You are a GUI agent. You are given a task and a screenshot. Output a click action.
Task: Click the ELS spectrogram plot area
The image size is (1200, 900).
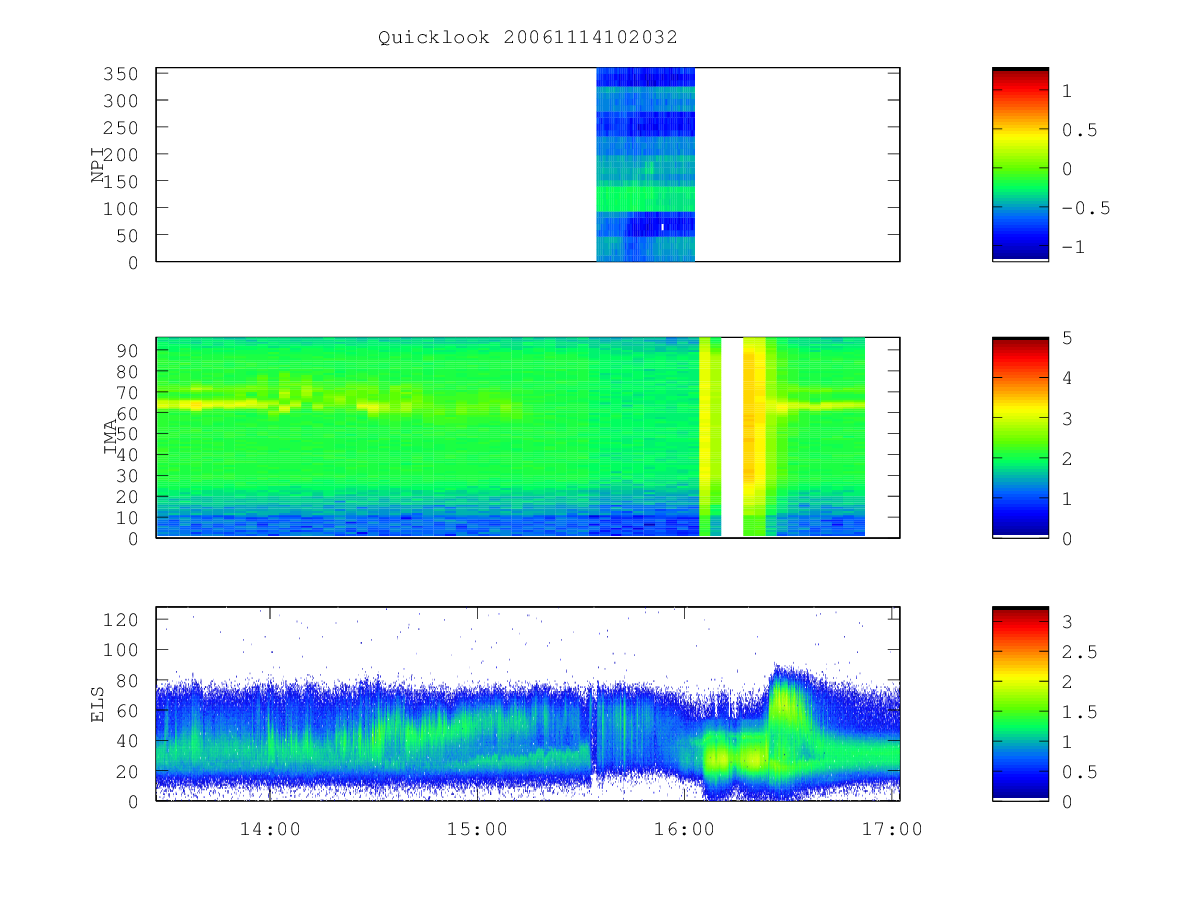[x=528, y=703]
